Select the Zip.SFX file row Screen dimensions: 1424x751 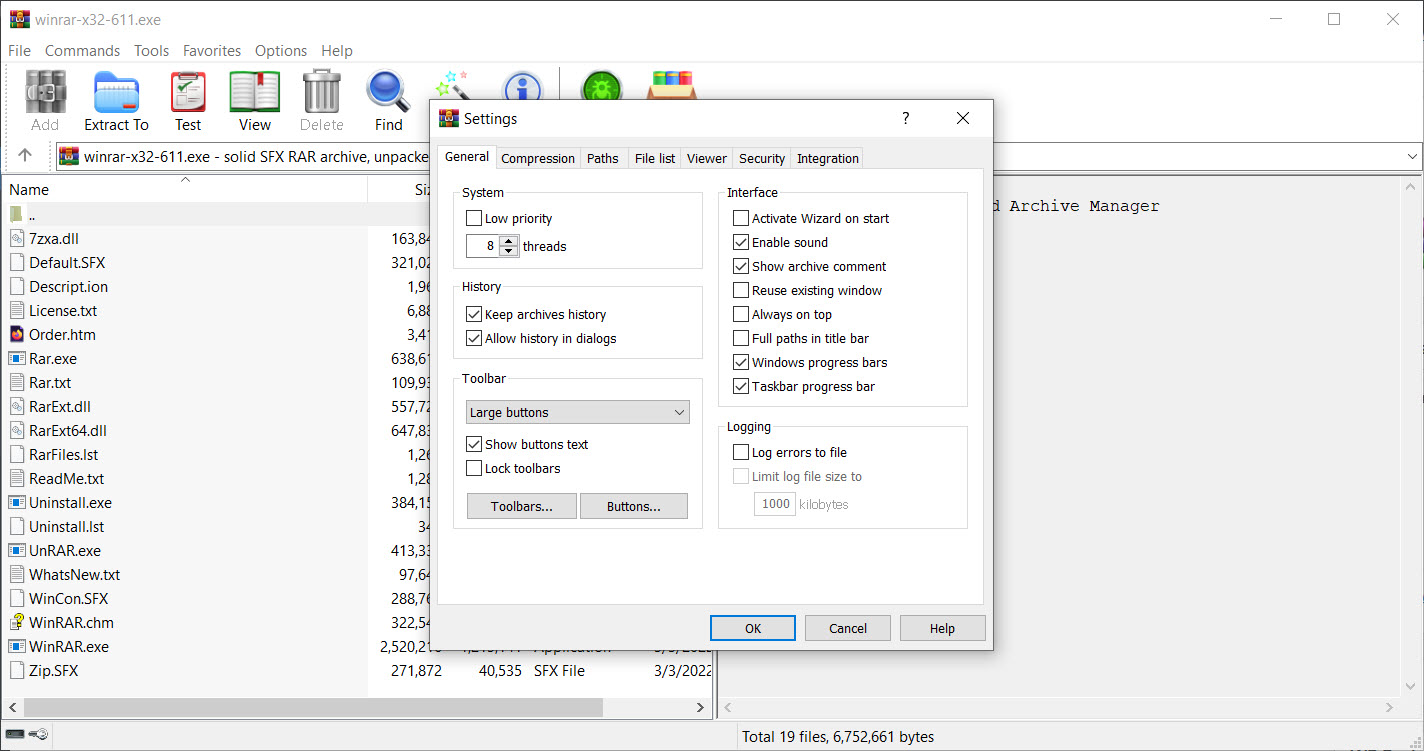click(x=356, y=670)
